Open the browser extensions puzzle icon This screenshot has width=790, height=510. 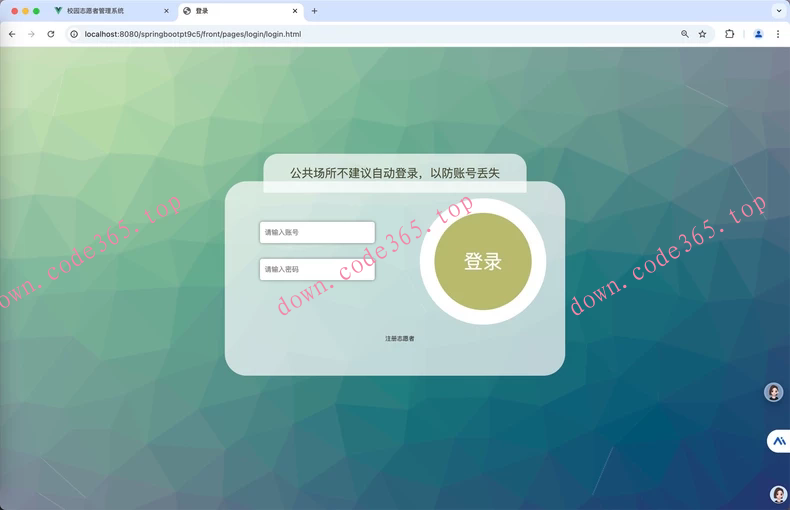tap(730, 34)
